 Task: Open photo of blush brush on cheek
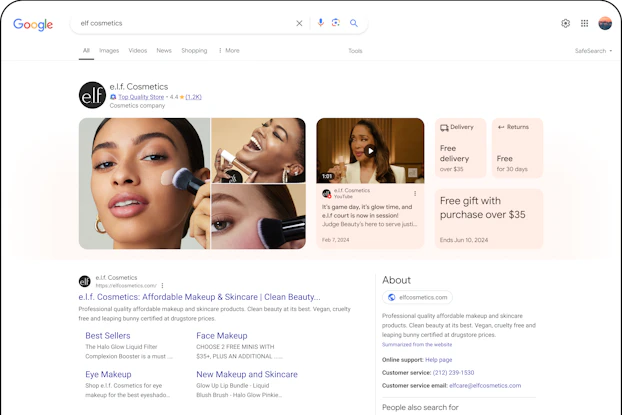[x=258, y=217]
